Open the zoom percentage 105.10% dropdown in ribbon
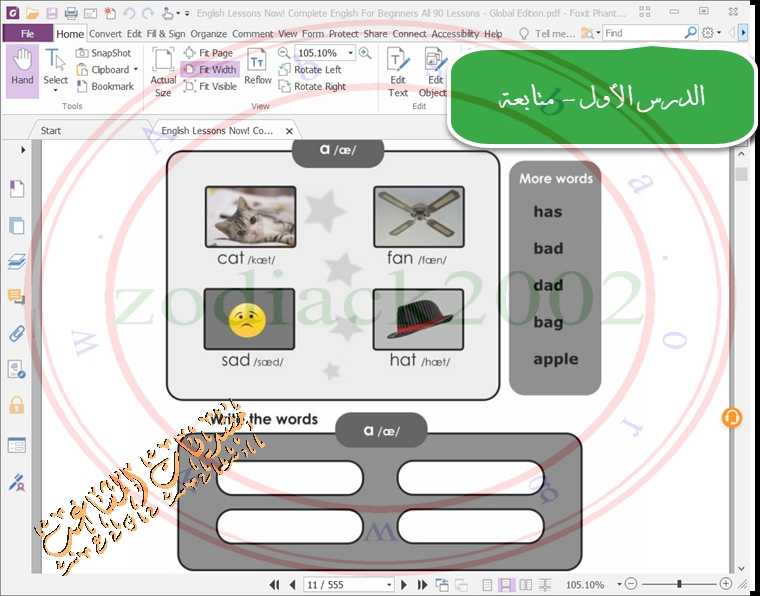 [350, 53]
